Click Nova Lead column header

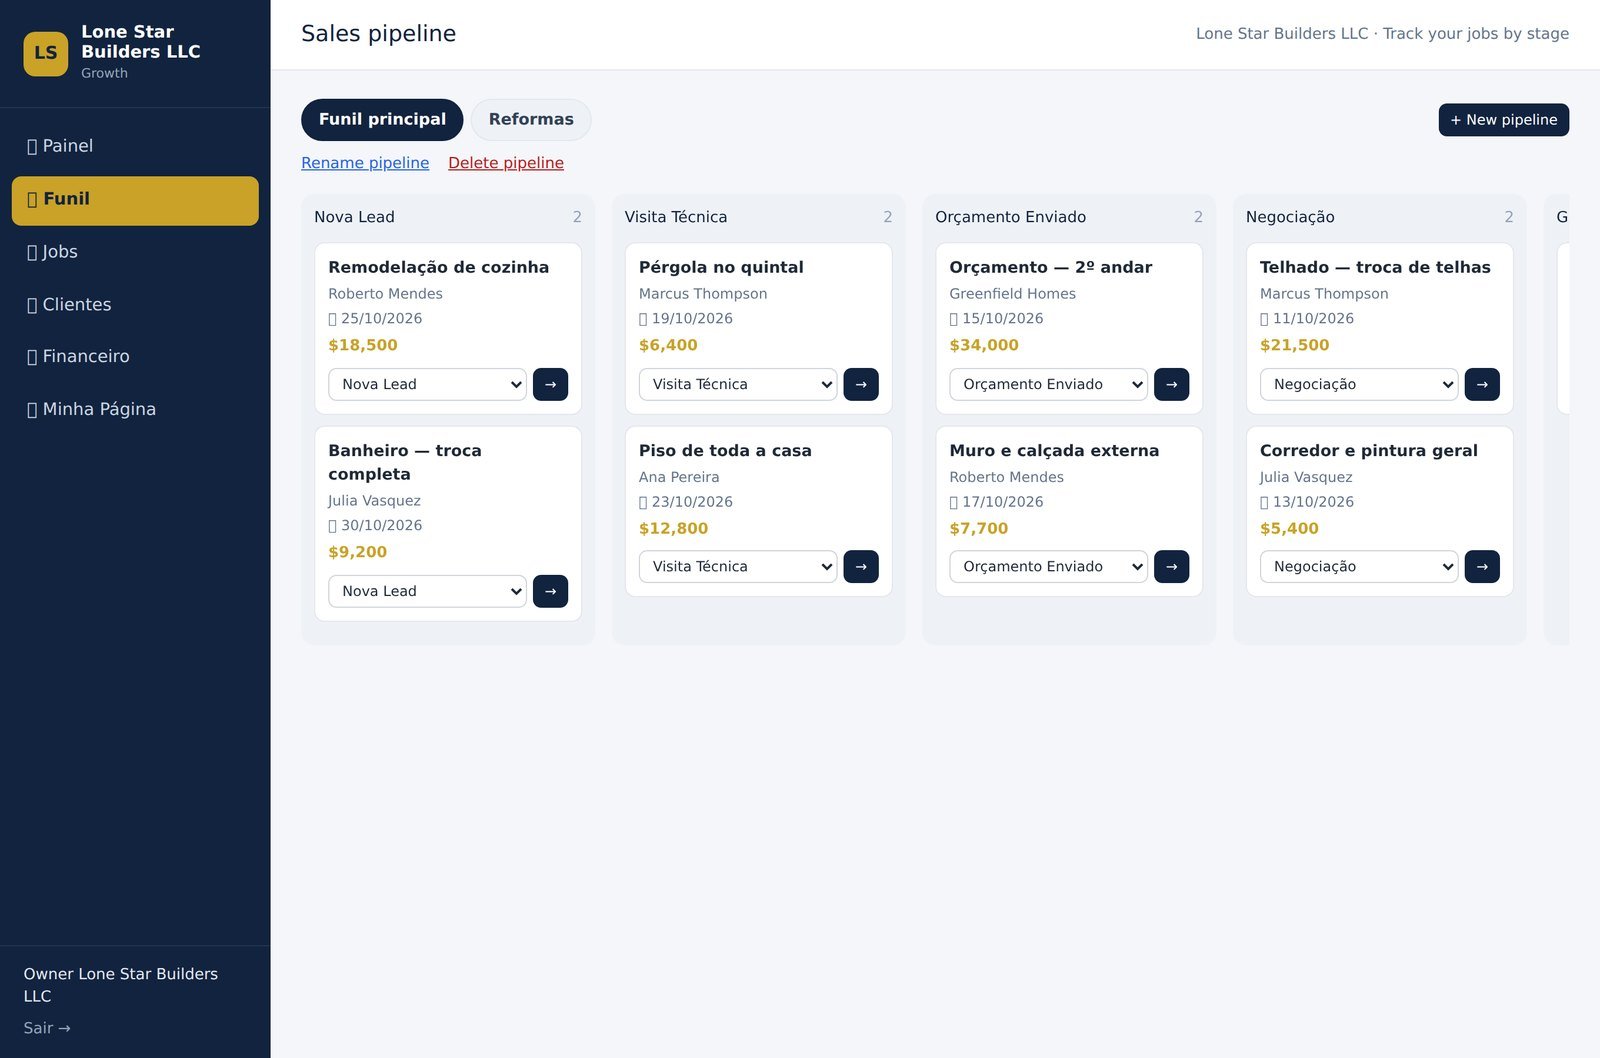click(354, 217)
